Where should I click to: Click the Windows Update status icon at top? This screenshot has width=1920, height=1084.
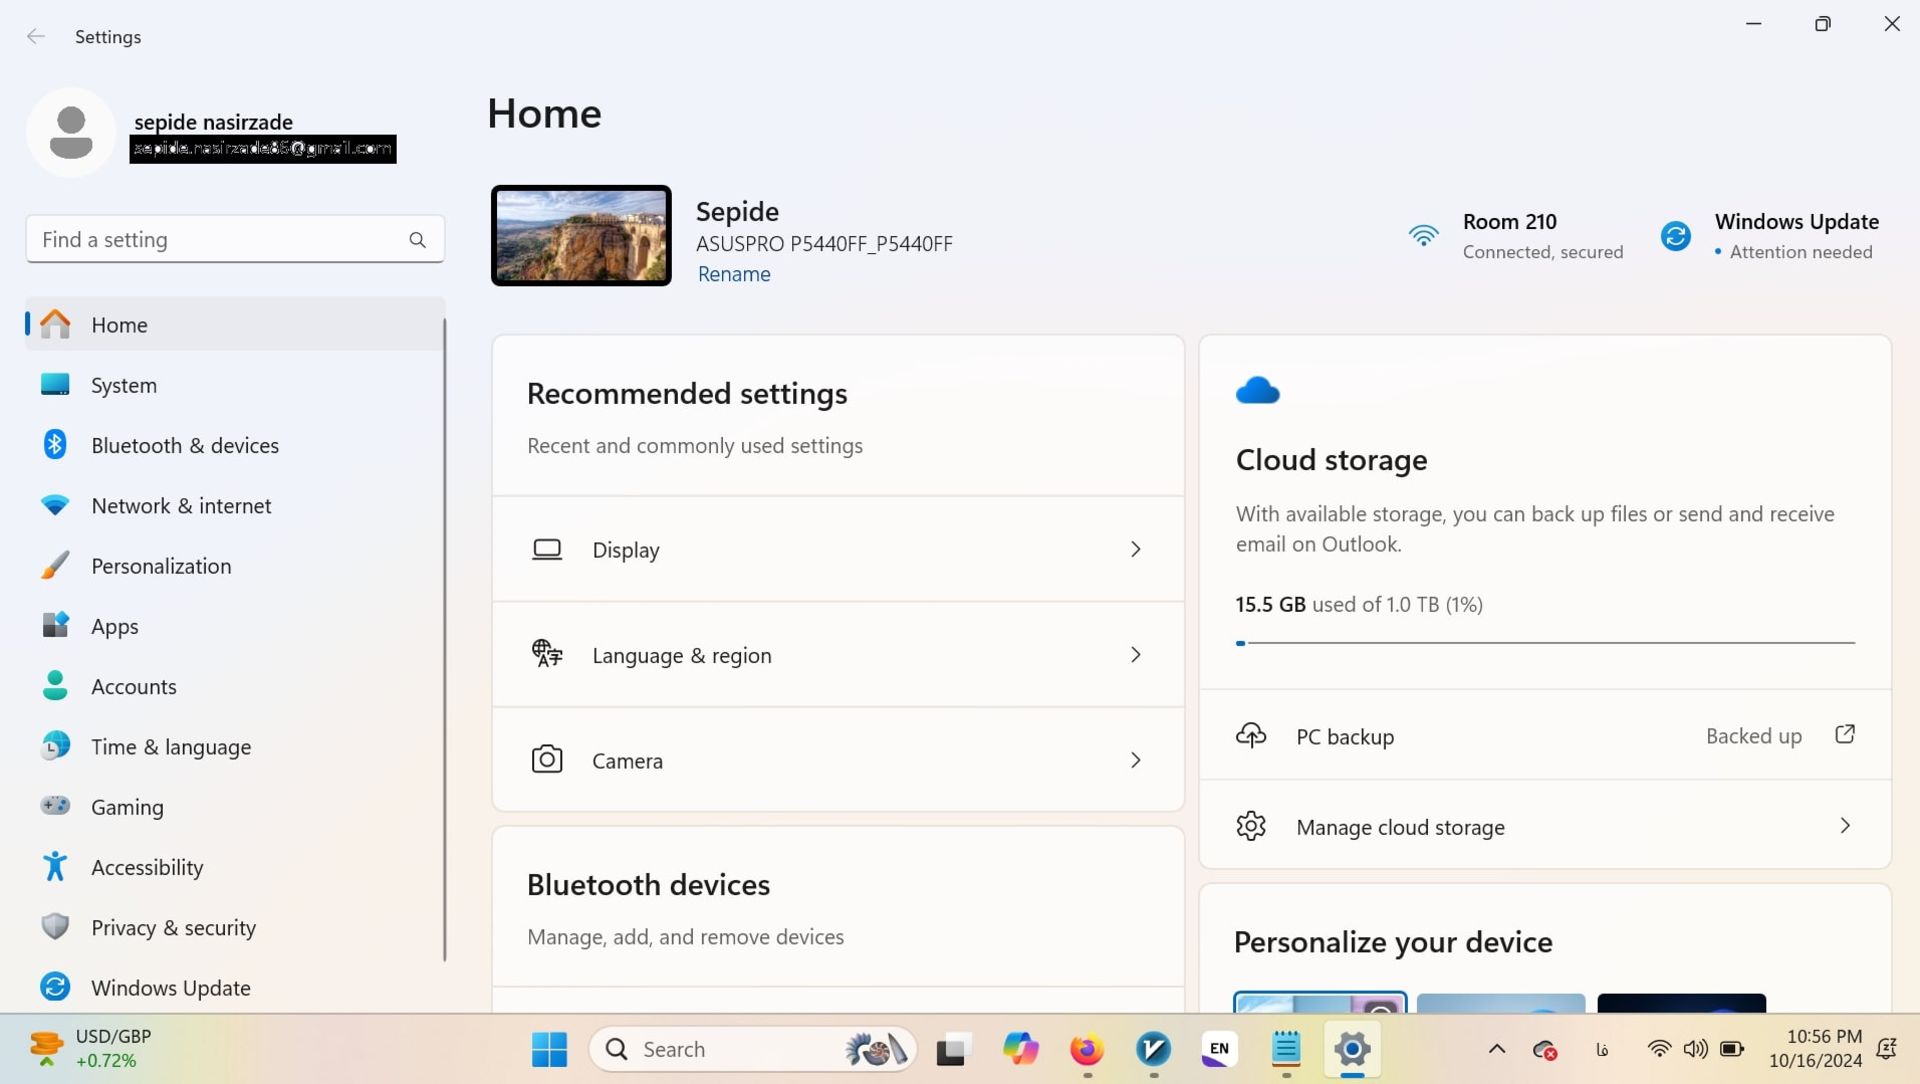[x=1676, y=236]
